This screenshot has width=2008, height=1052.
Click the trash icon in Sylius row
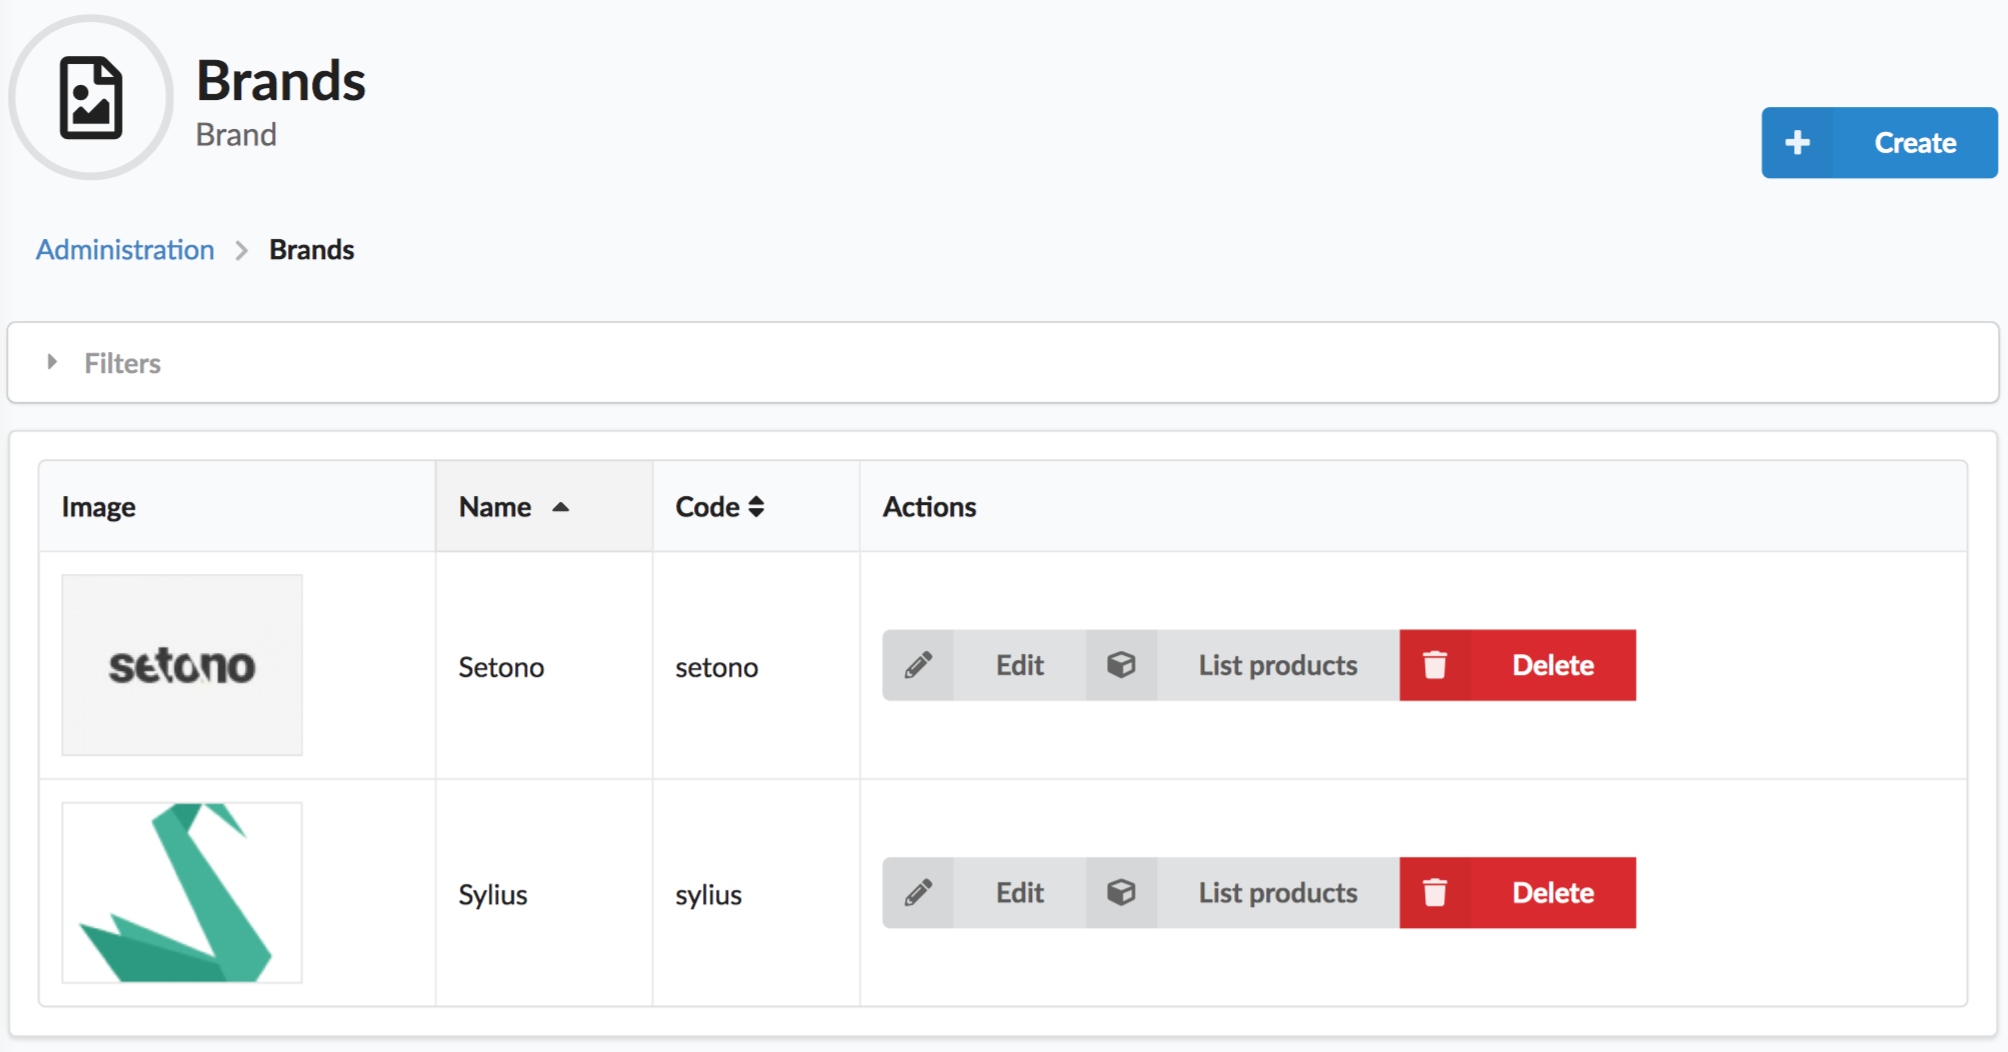(1435, 893)
